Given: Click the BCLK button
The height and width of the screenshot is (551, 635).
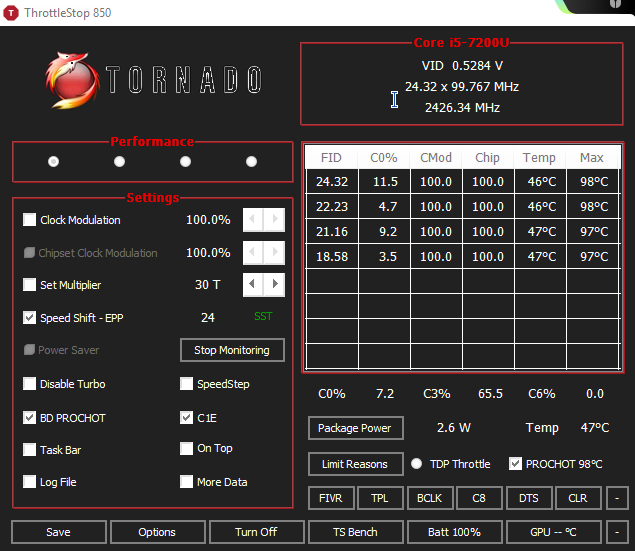Looking at the screenshot, I should pos(430,498).
